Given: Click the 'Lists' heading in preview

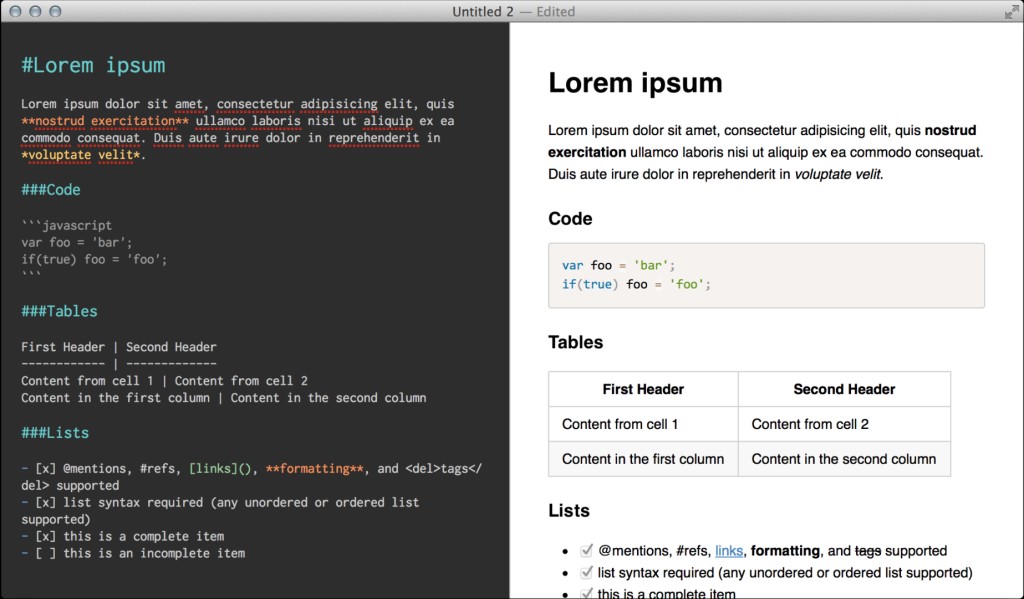Looking at the screenshot, I should click(x=569, y=511).
